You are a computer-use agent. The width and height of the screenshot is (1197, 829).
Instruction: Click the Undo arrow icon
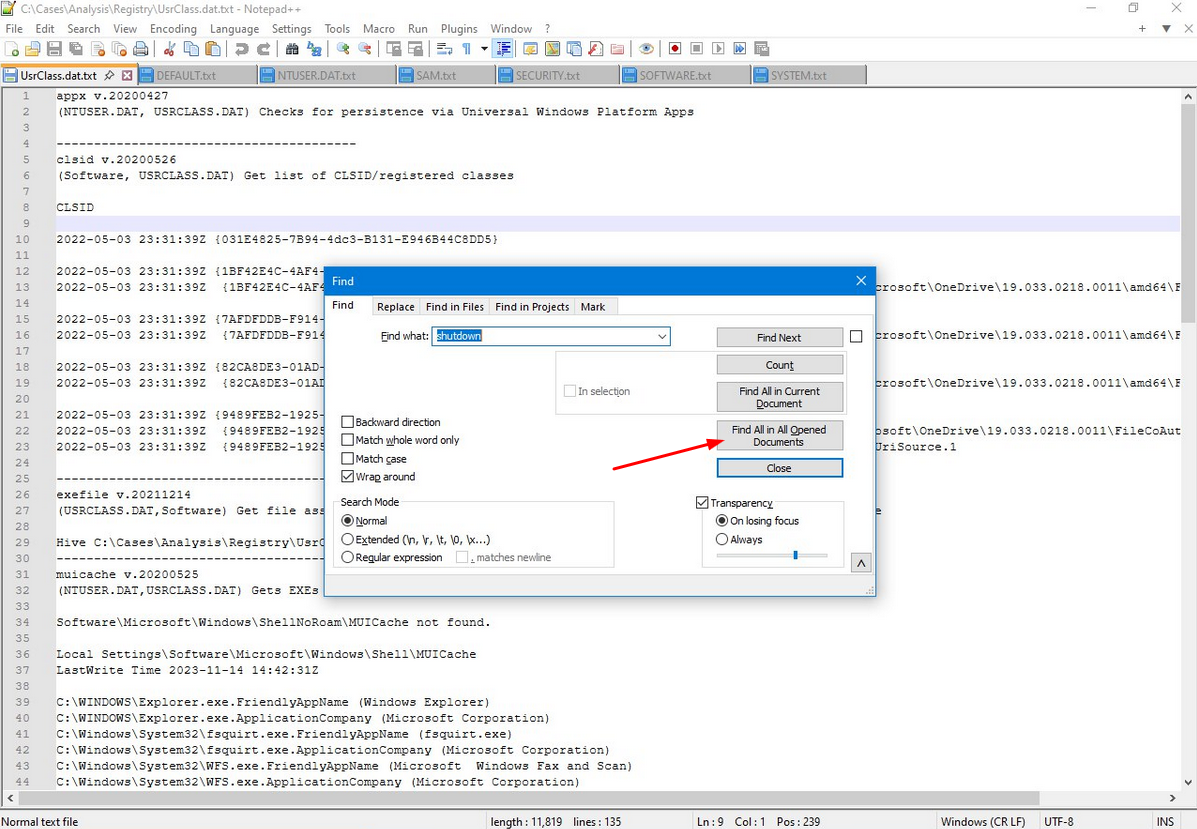tap(241, 49)
